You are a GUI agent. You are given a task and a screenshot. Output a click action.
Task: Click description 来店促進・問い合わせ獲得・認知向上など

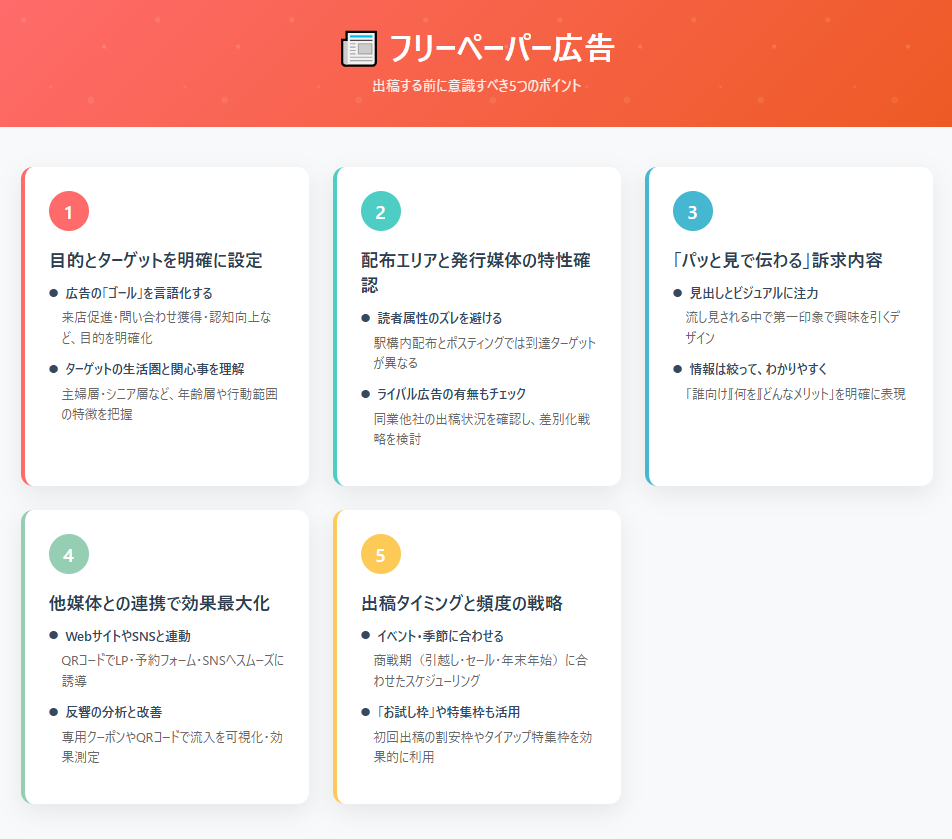point(166,327)
